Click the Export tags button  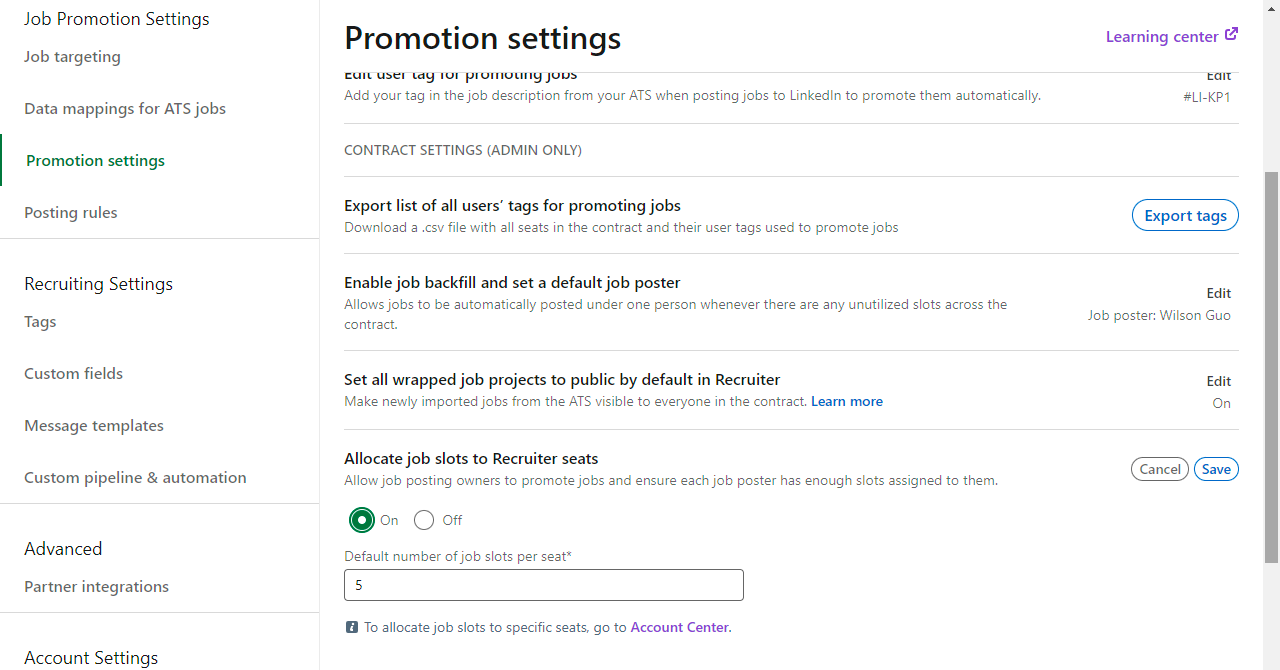point(1185,215)
